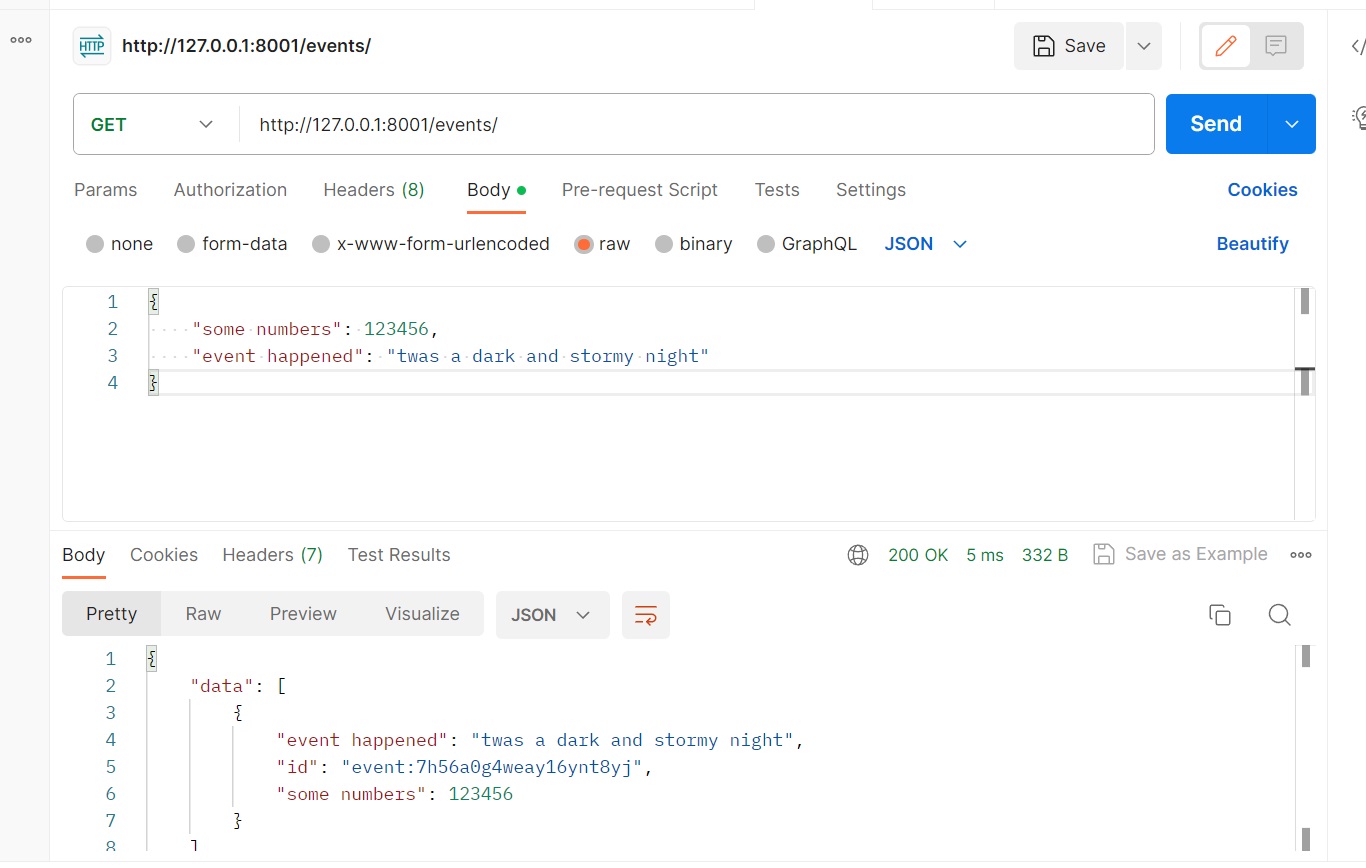
Task: Copy the response body with the copy icon
Action: pos(1220,615)
